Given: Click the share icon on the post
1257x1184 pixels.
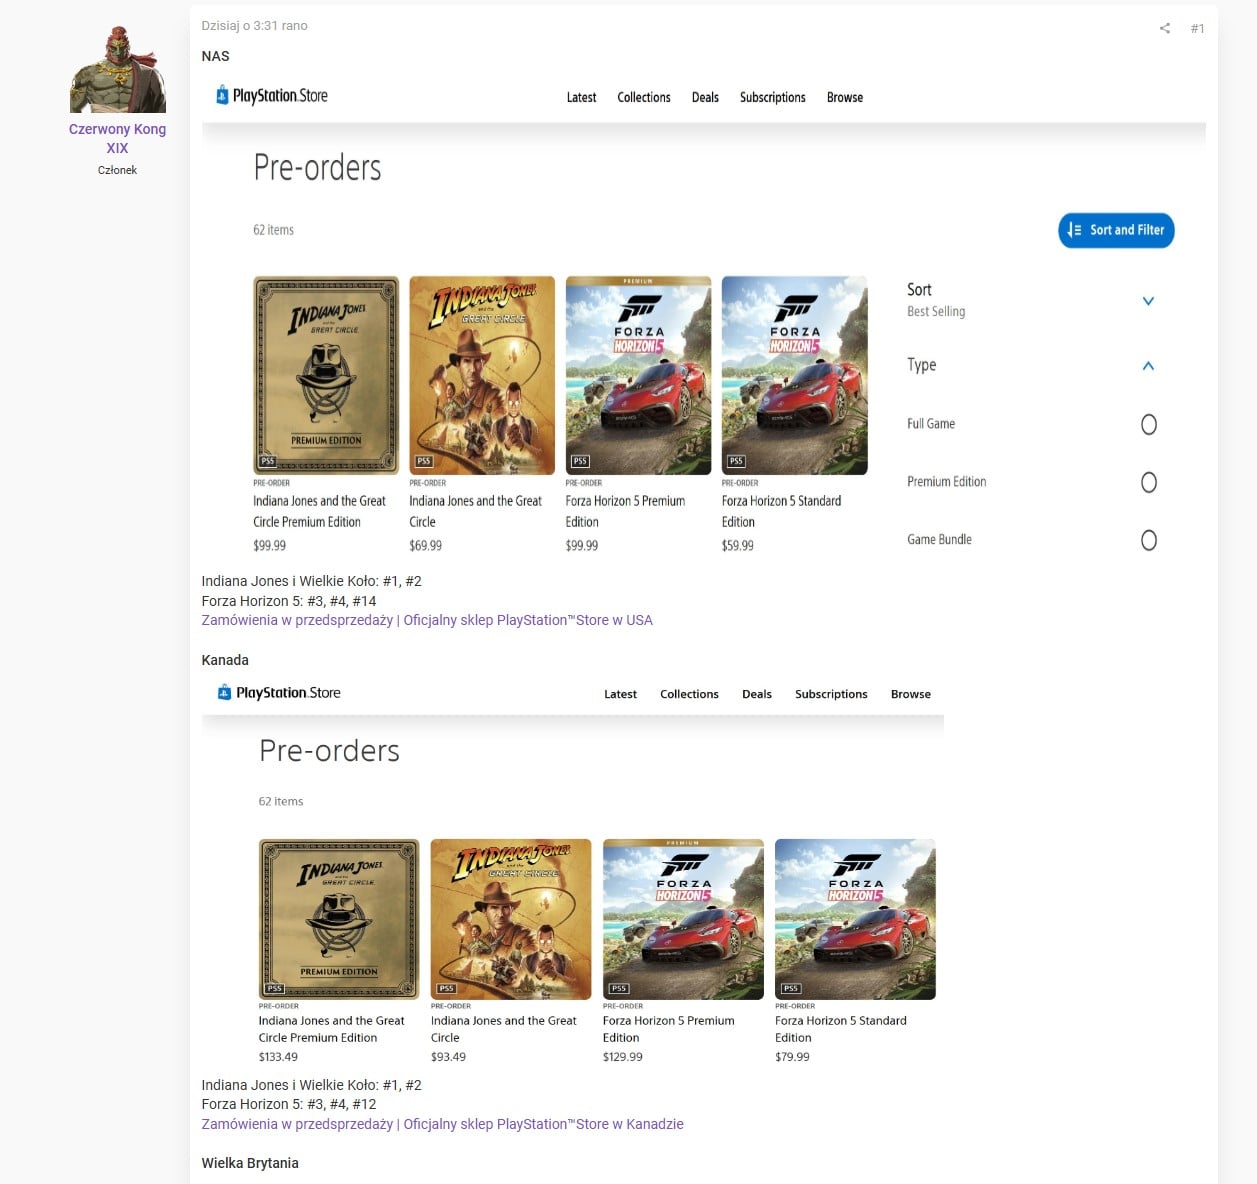Looking at the screenshot, I should click(x=1164, y=28).
